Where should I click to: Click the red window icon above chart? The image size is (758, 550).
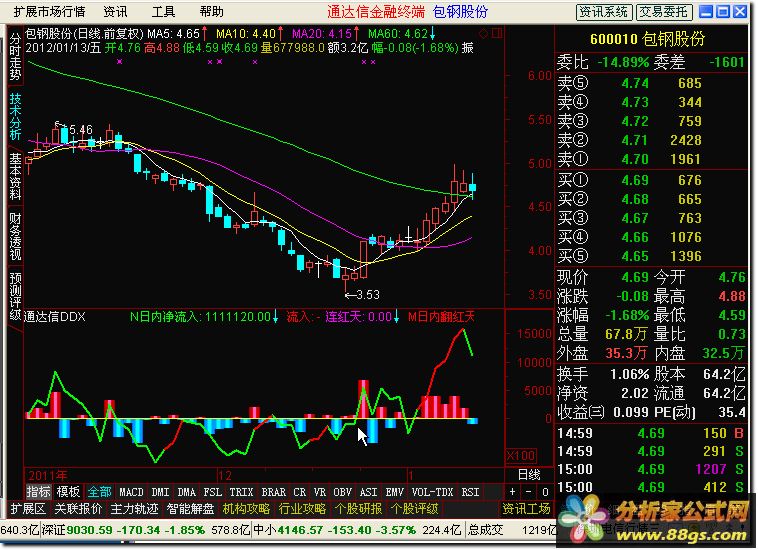497,33
